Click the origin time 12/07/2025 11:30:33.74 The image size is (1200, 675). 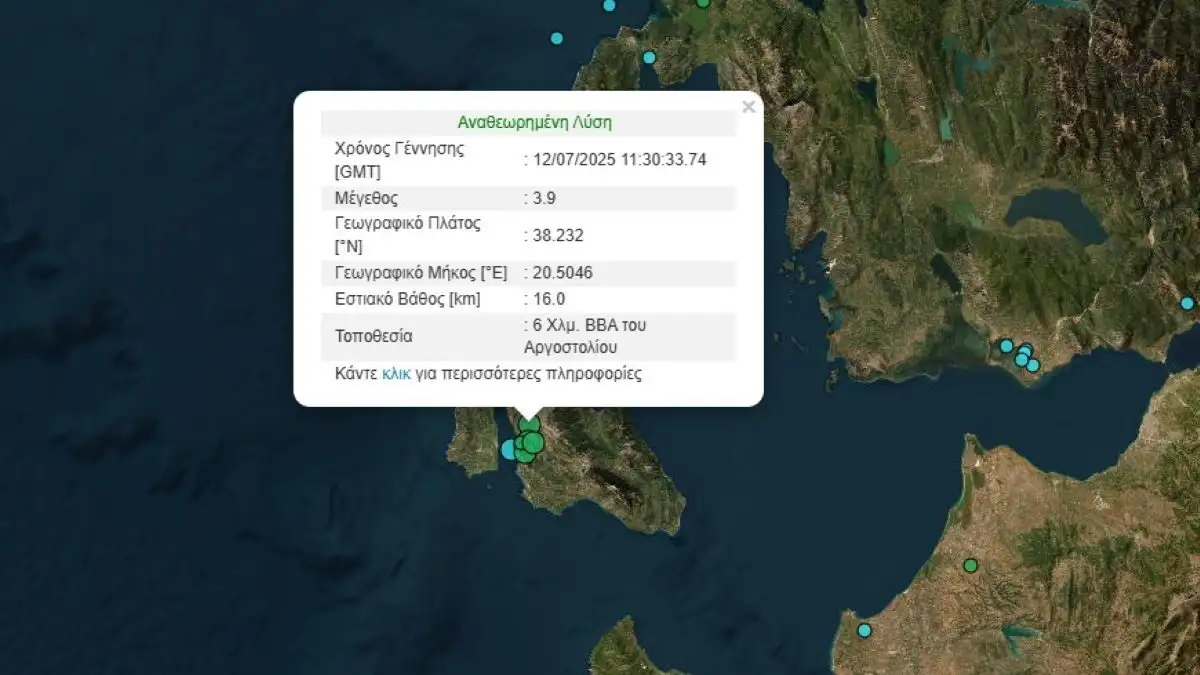coord(617,159)
